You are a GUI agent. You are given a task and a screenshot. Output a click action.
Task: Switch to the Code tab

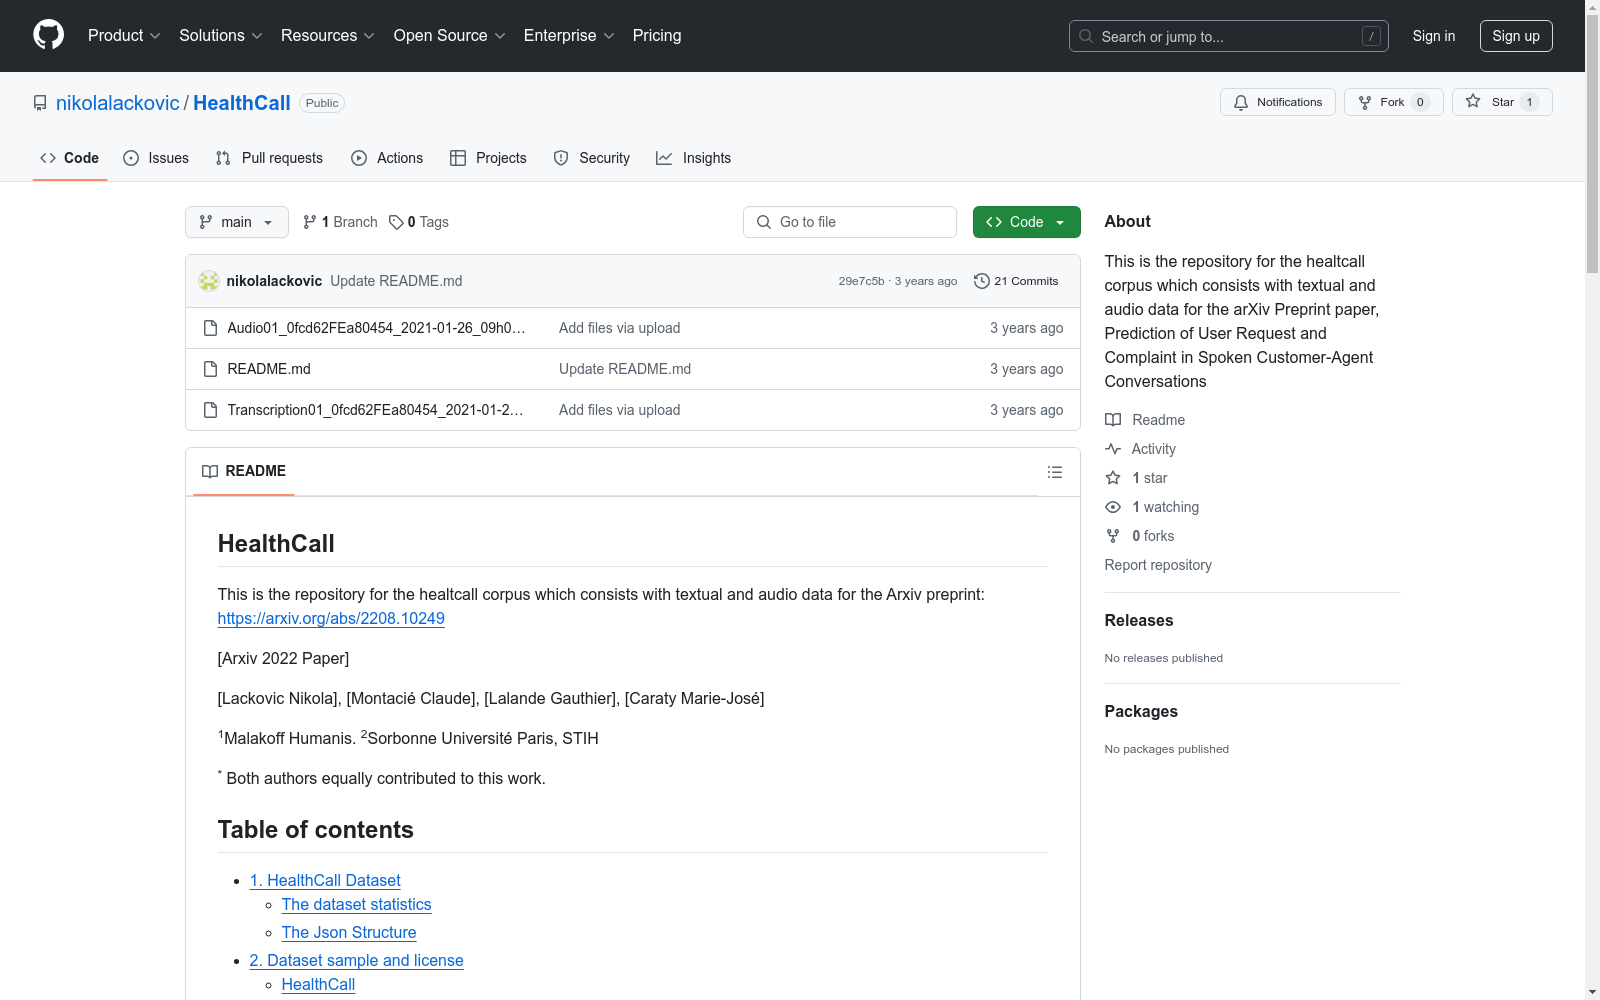coord(70,158)
